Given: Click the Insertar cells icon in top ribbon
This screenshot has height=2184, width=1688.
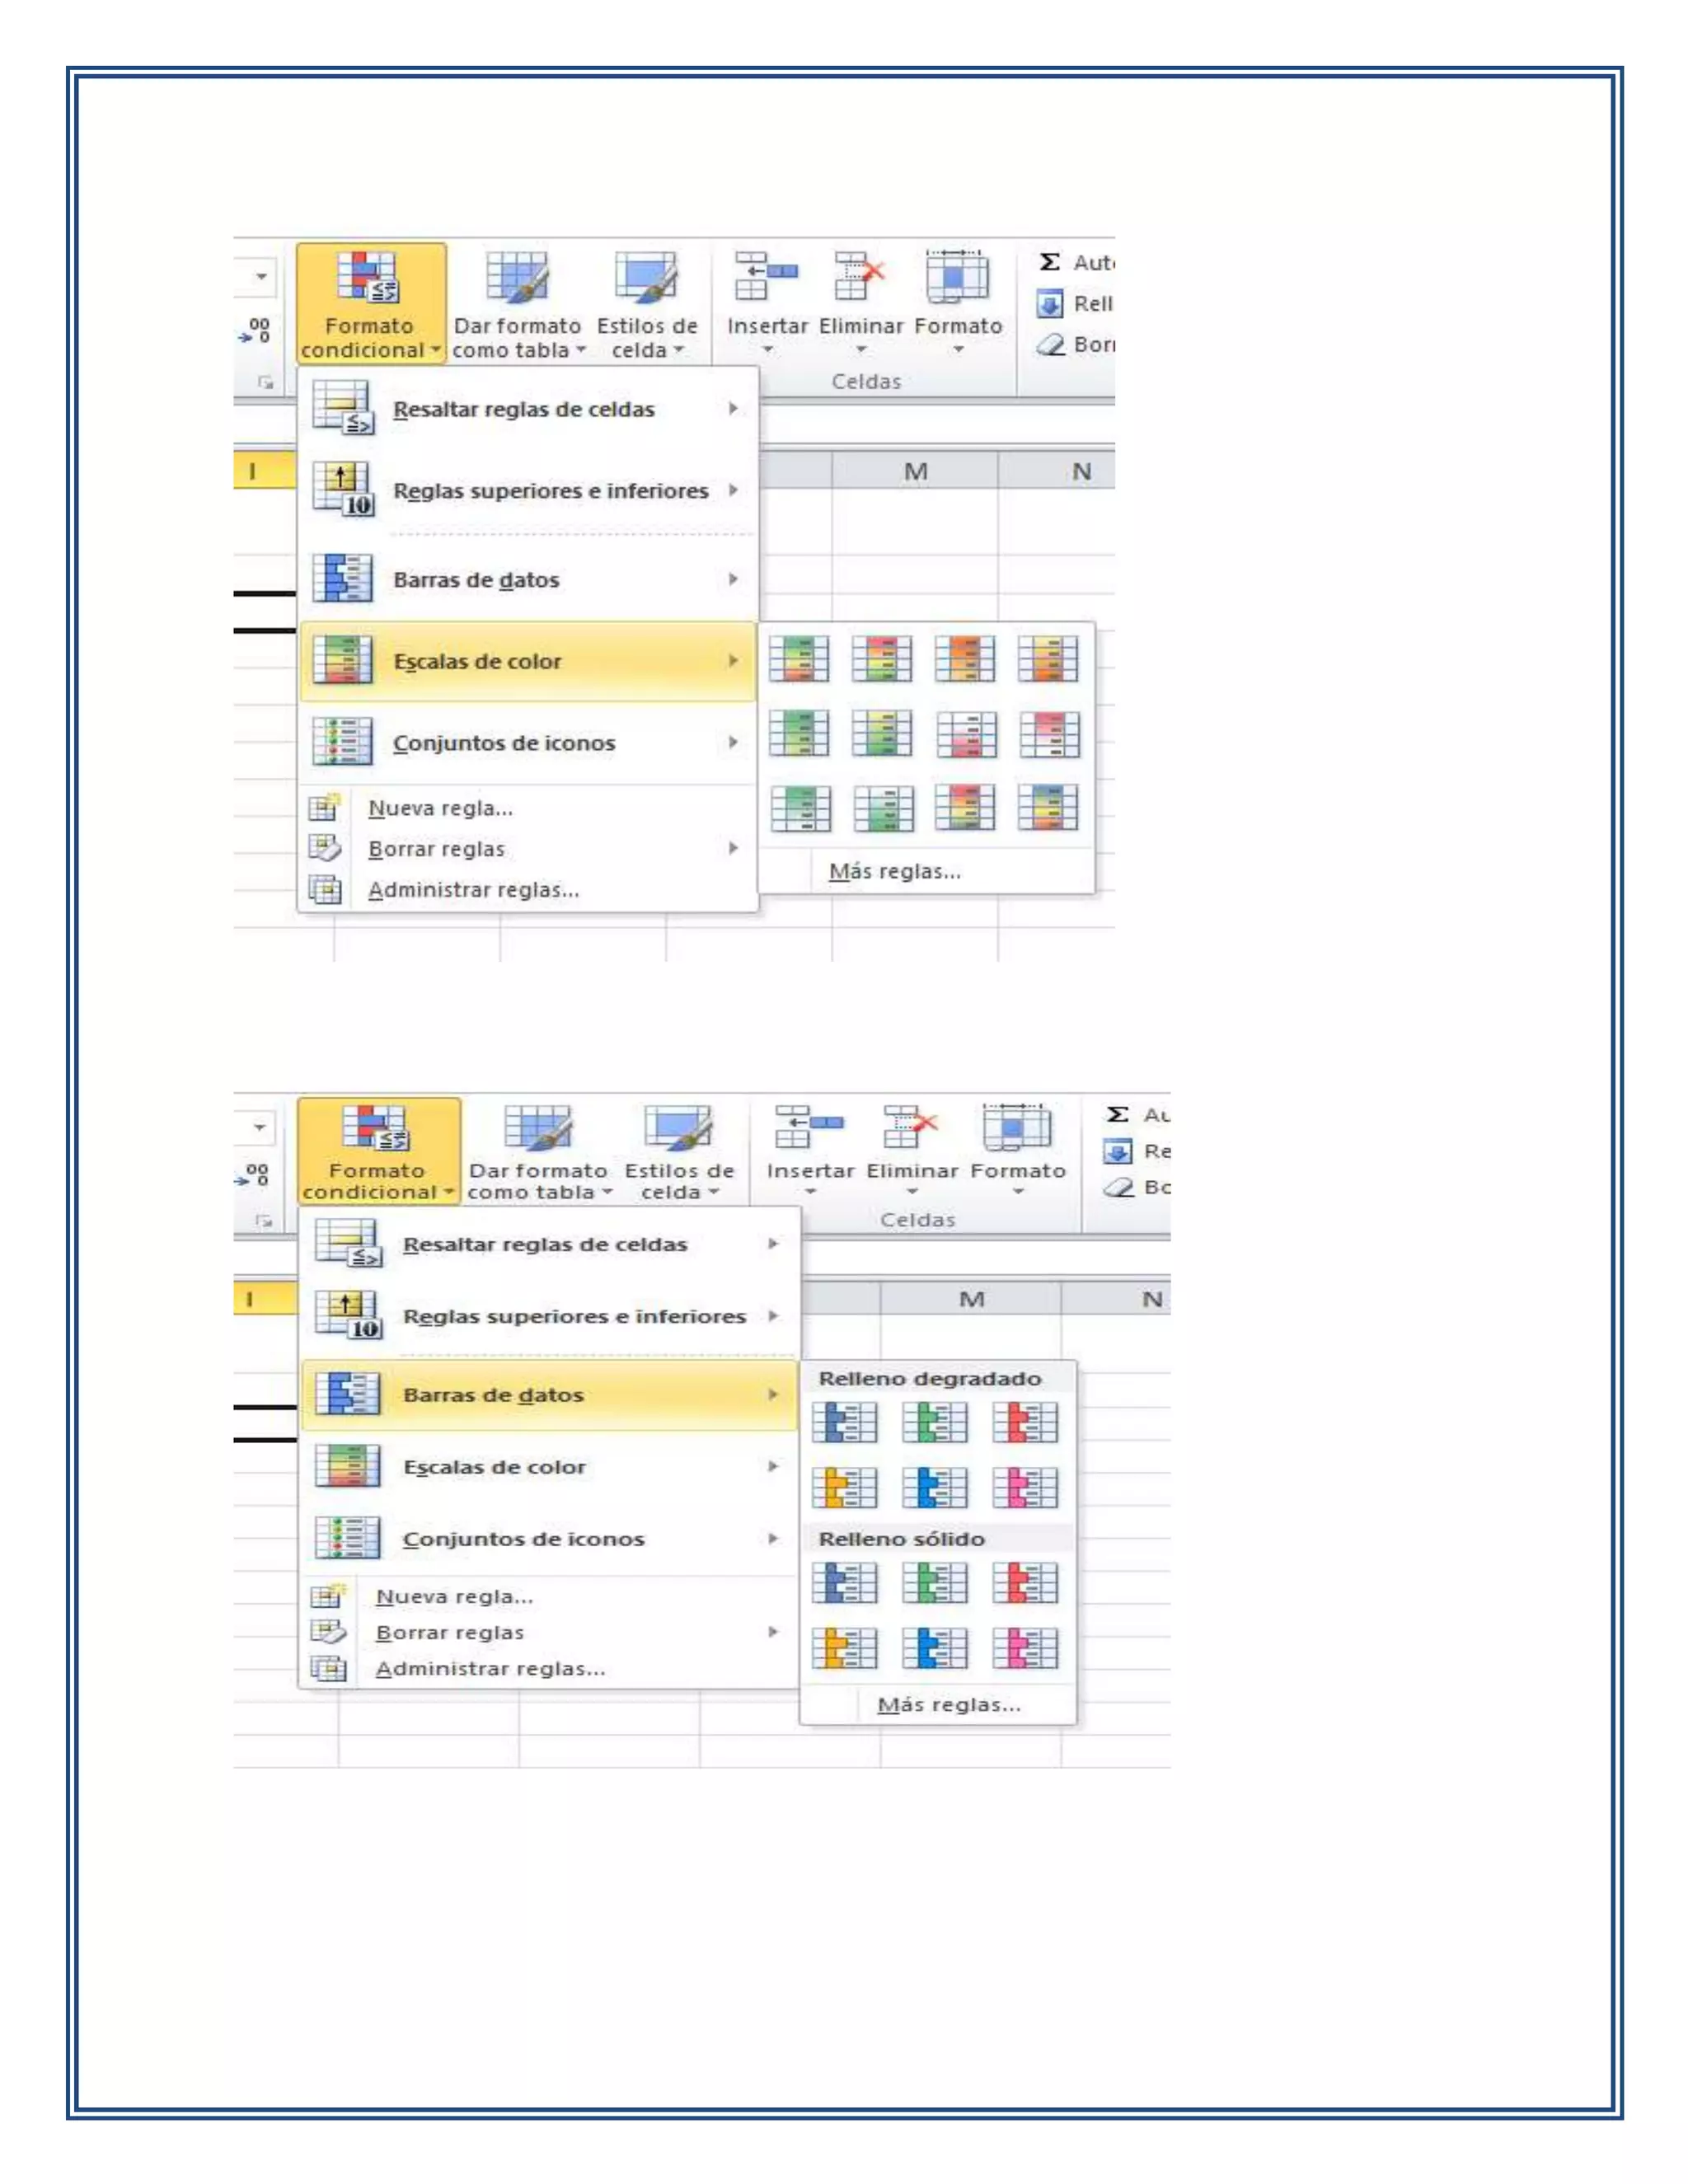Looking at the screenshot, I should 766,277.
